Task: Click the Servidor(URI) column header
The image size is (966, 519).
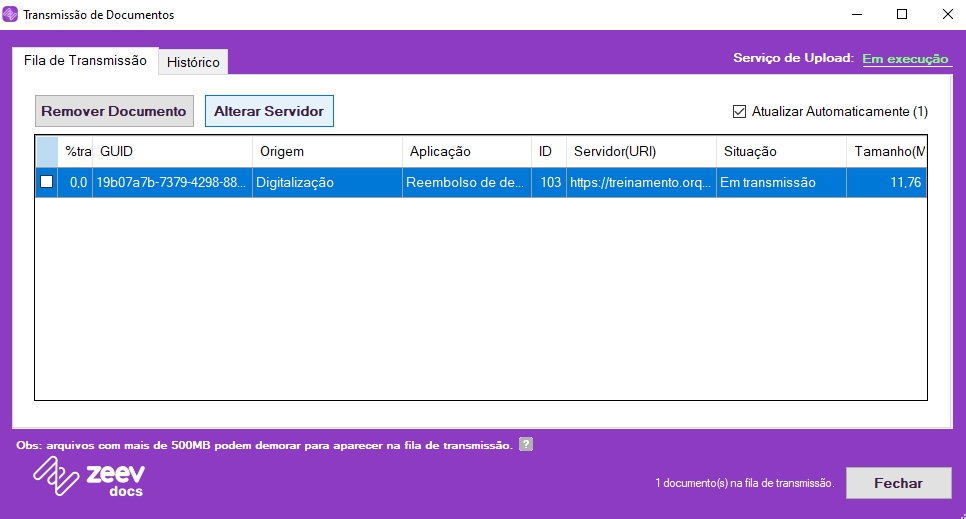Action: pos(640,151)
